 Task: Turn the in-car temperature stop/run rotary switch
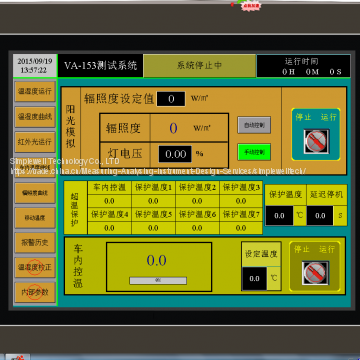(315, 273)
